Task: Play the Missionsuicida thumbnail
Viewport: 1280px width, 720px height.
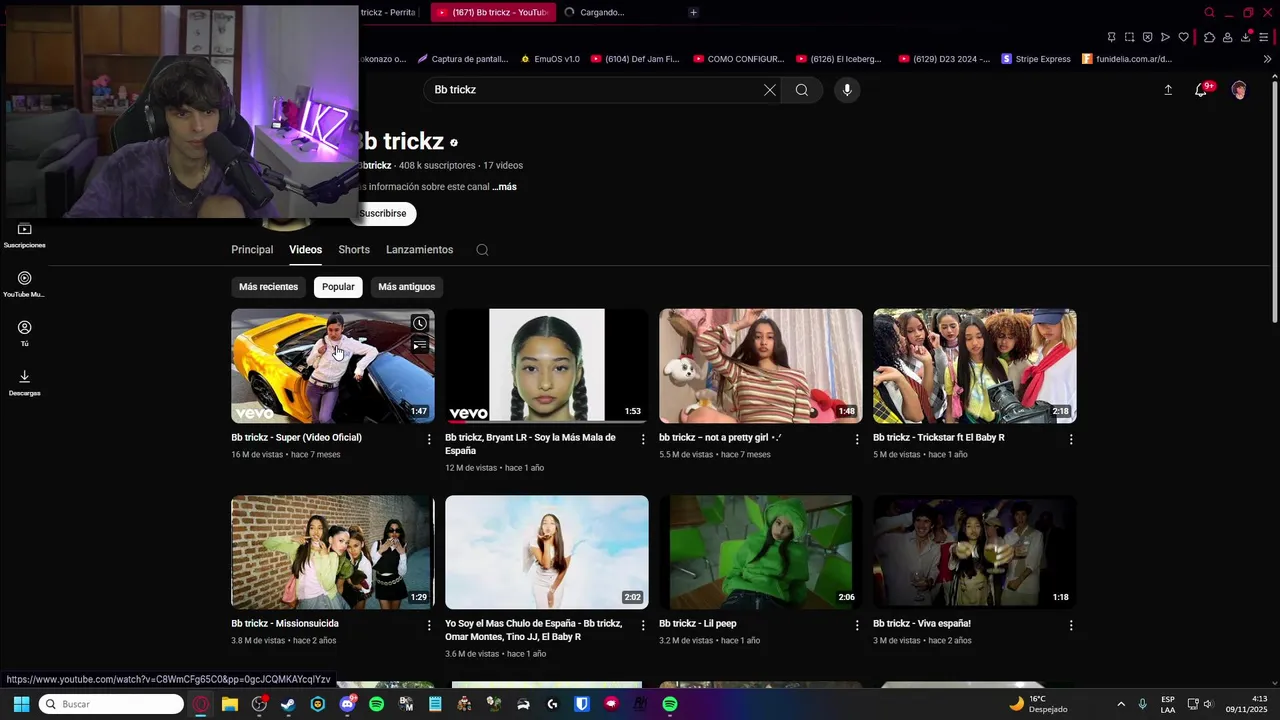Action: click(x=333, y=552)
